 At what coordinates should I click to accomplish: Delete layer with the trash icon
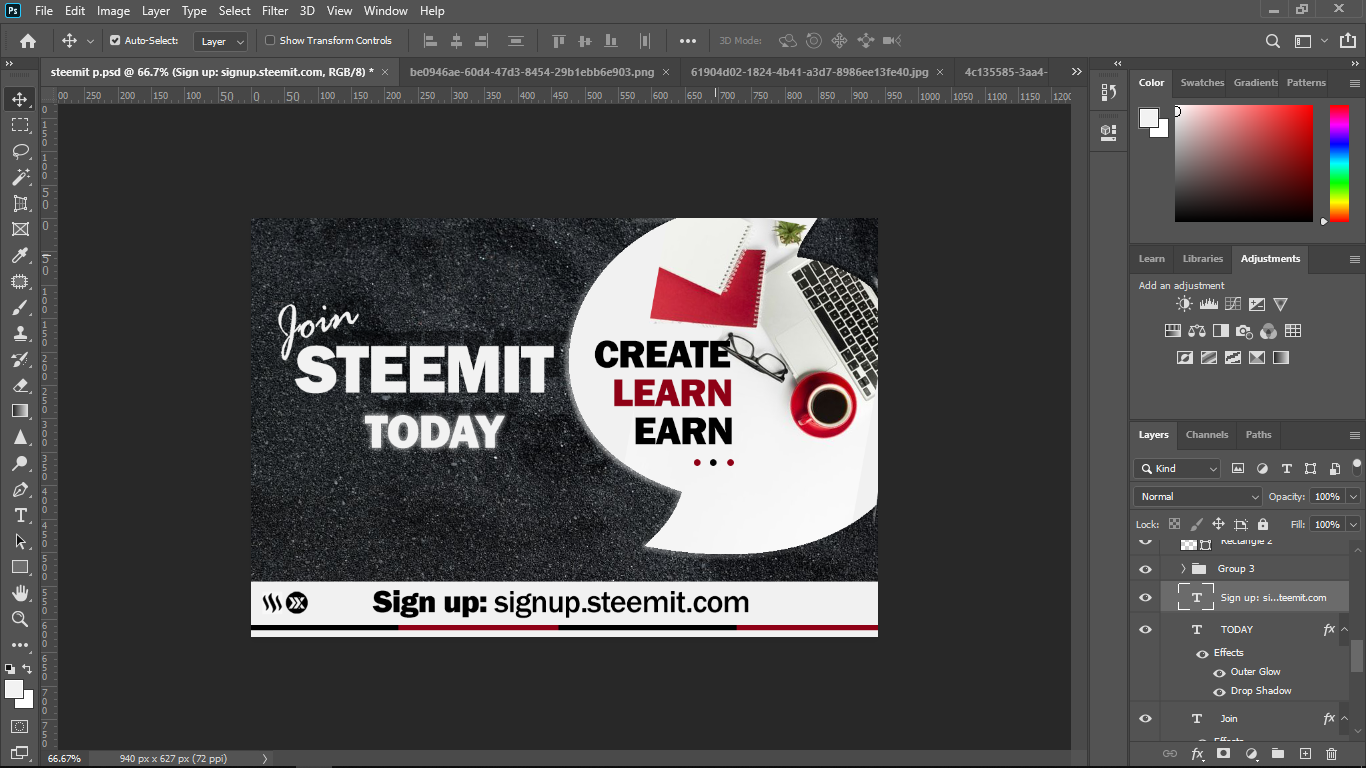(x=1331, y=753)
